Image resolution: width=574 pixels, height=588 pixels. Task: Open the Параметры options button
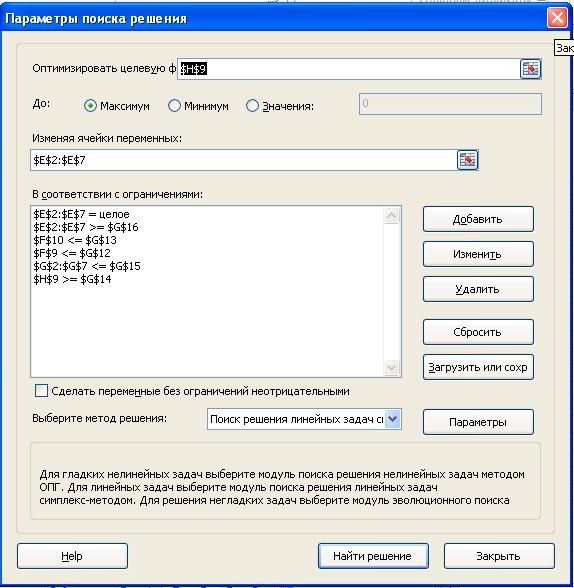[x=478, y=422]
